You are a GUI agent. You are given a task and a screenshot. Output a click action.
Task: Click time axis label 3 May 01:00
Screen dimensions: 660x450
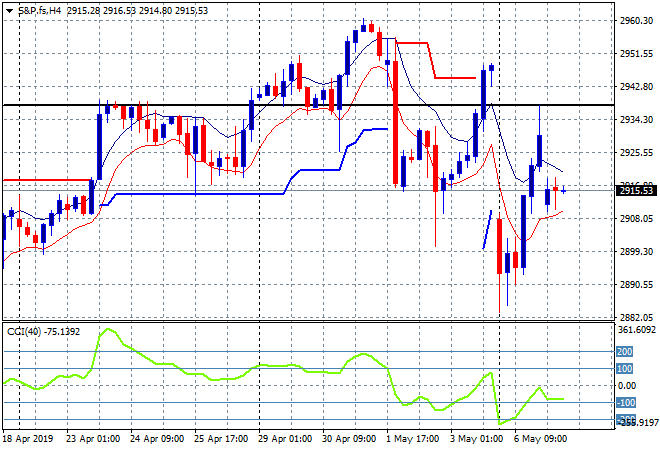(x=476, y=439)
